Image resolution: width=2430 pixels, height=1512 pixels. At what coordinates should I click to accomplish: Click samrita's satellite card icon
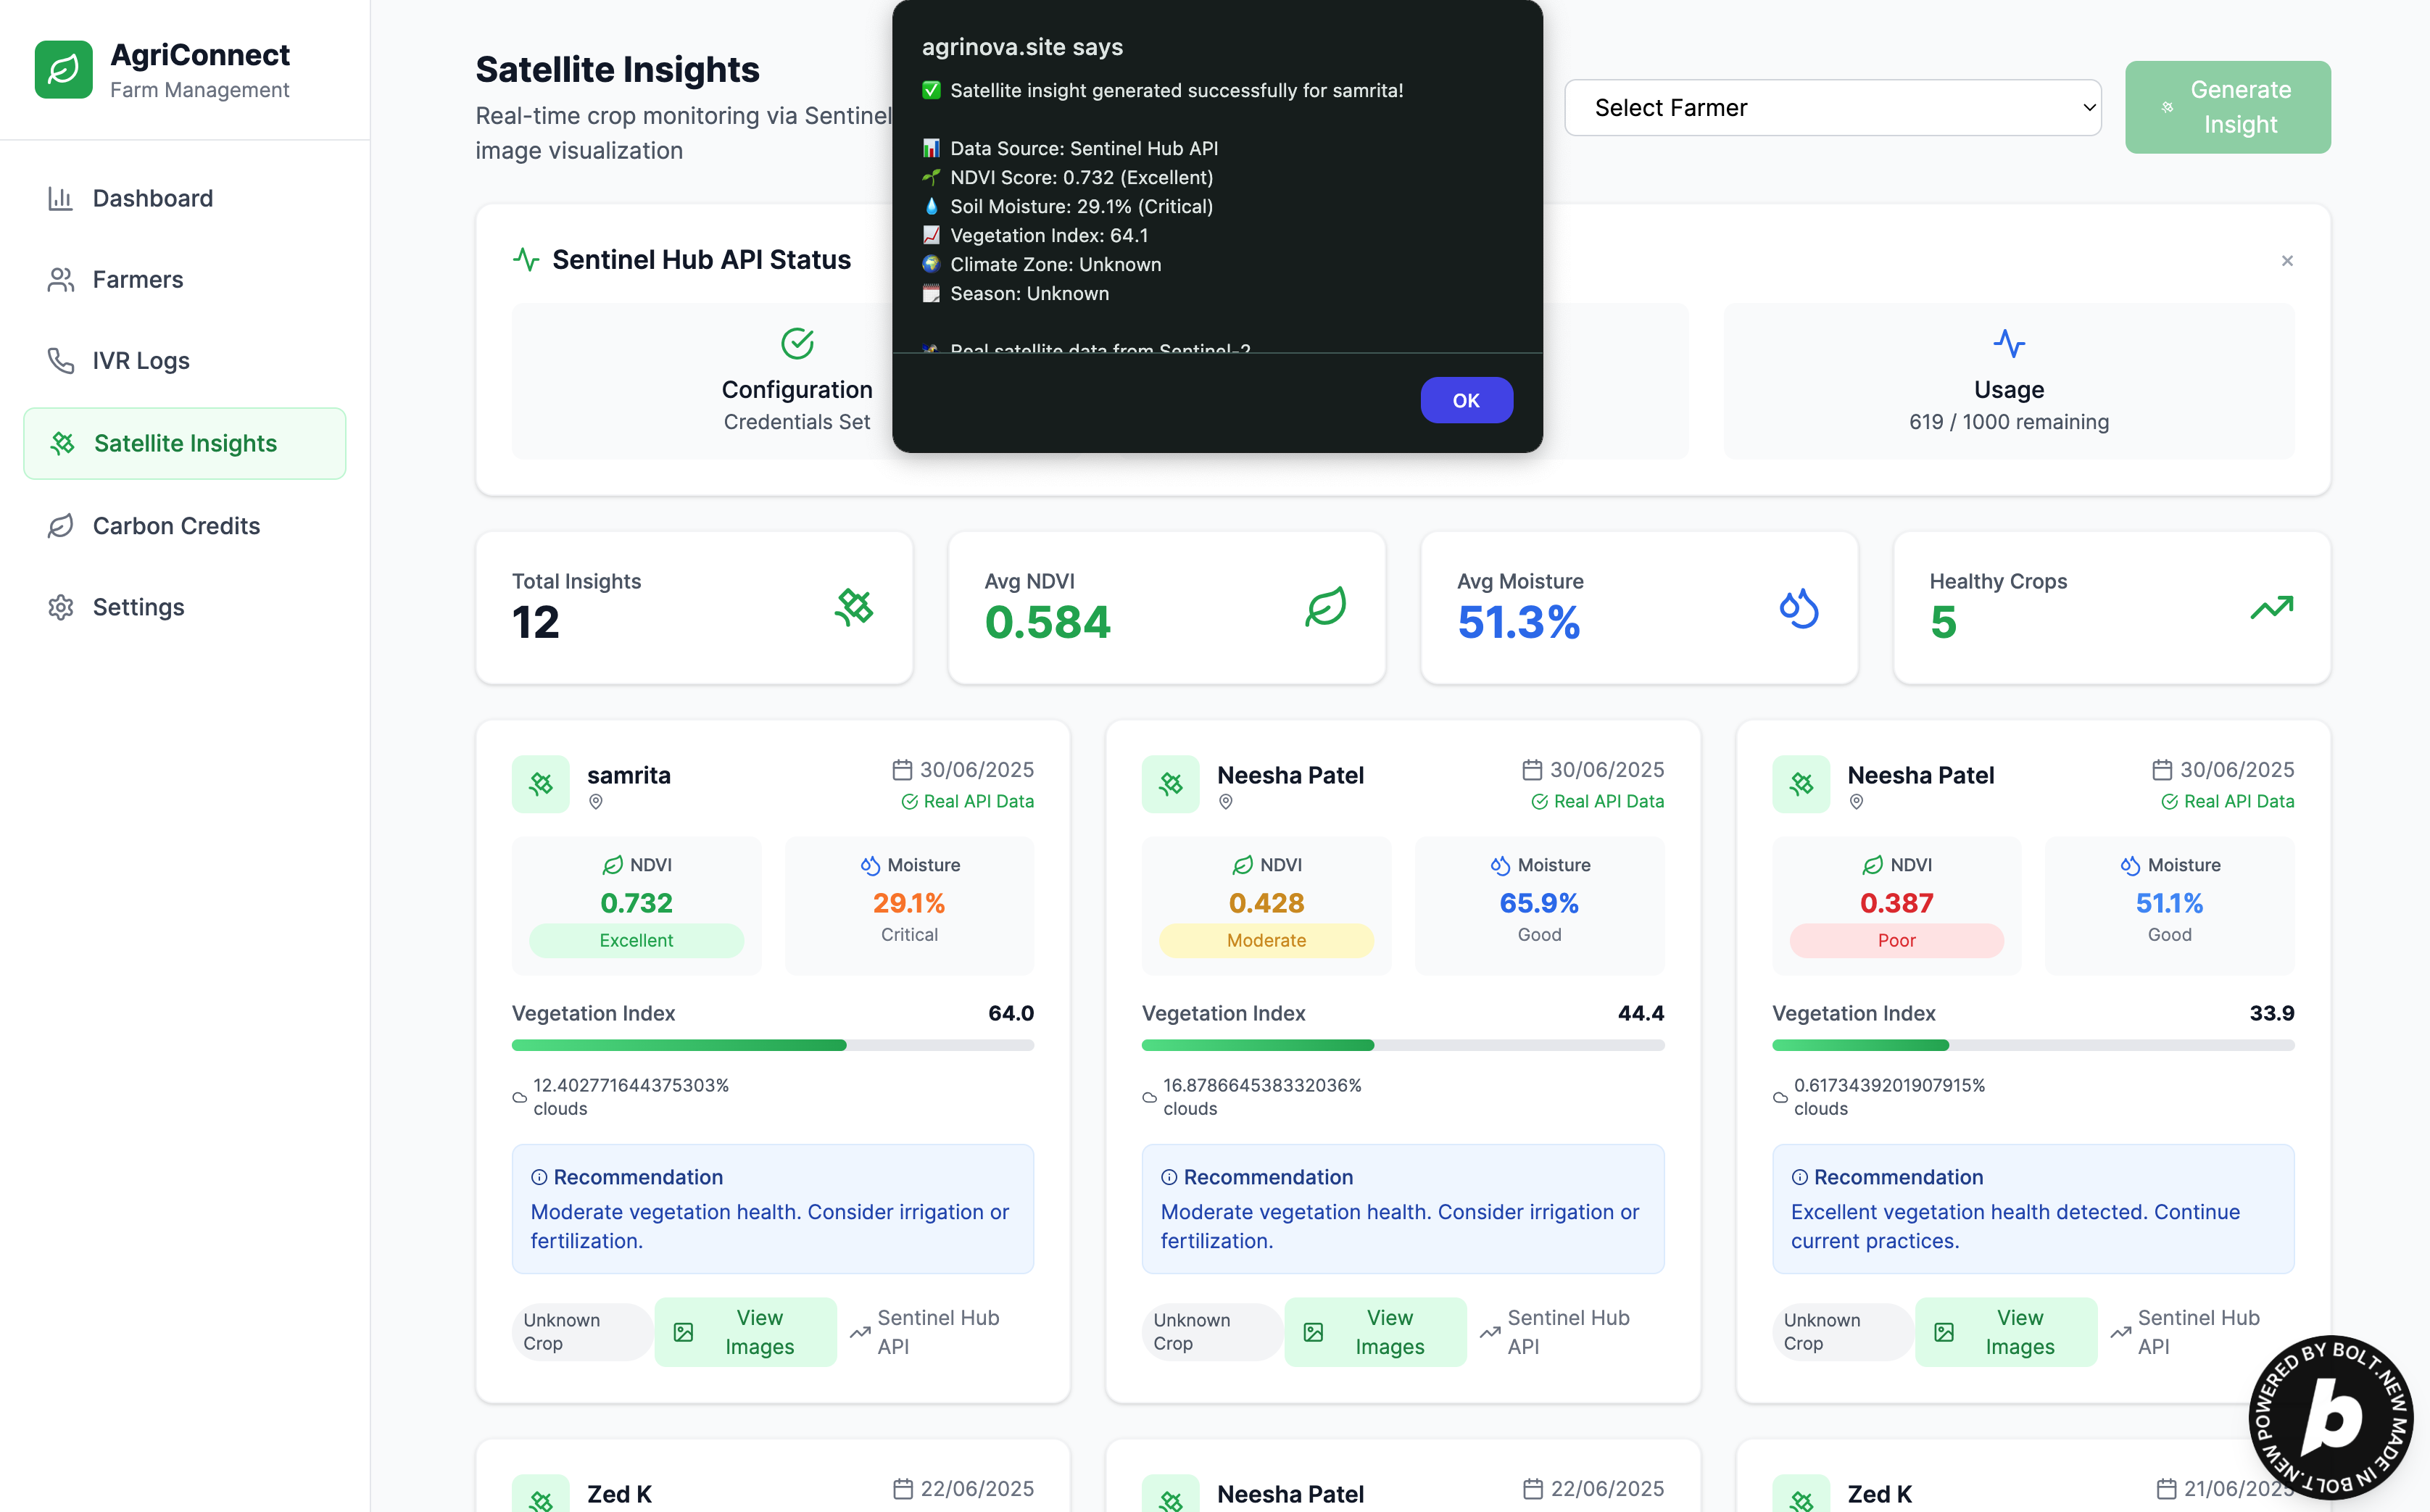[x=541, y=784]
